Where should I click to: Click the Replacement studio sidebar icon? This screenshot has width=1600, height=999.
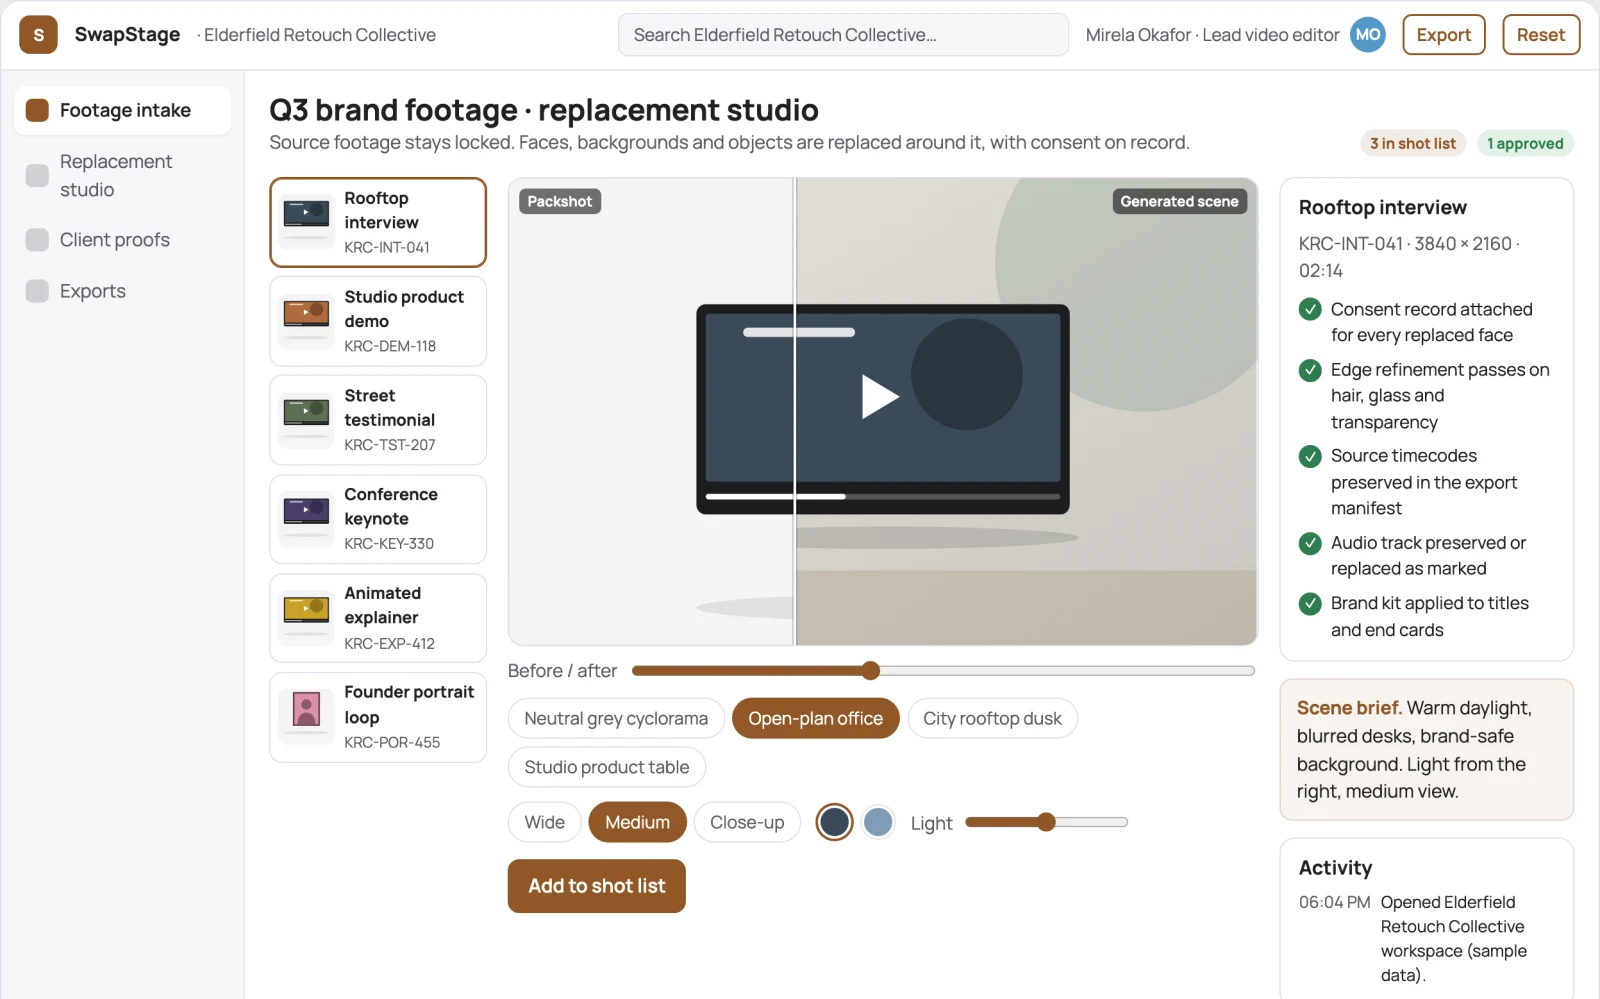point(37,175)
